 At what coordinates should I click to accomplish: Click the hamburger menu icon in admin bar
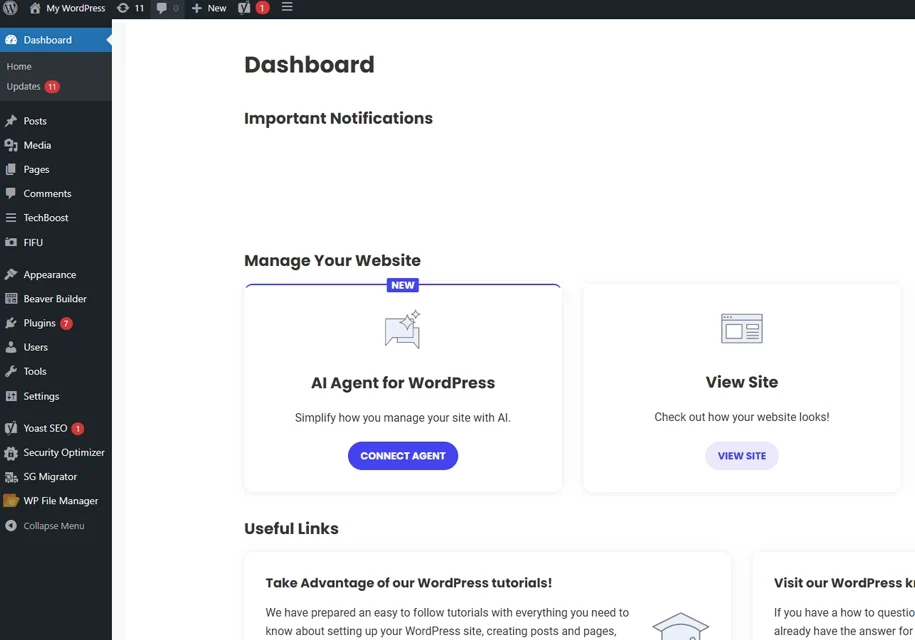287,7
